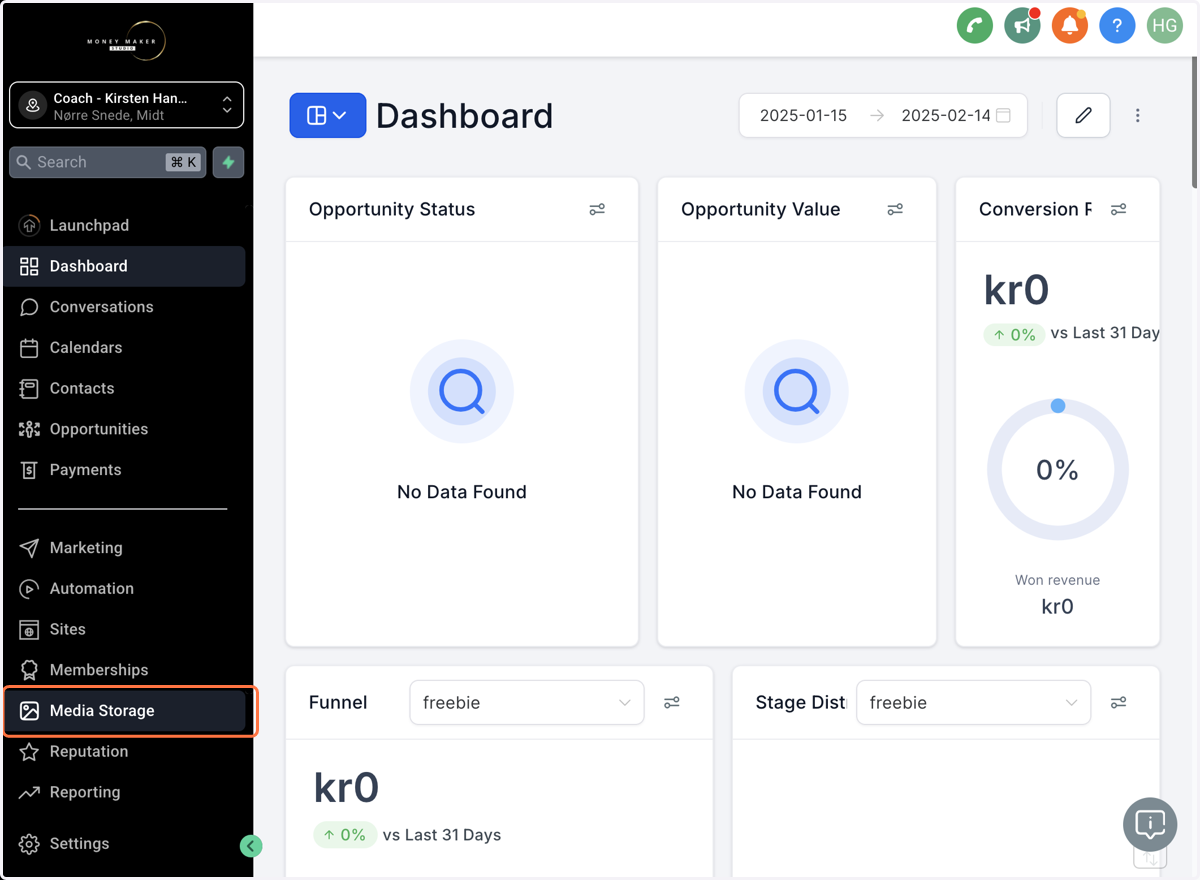The height and width of the screenshot is (880, 1200).
Task: Open the date range calendar icon
Action: tap(1003, 115)
